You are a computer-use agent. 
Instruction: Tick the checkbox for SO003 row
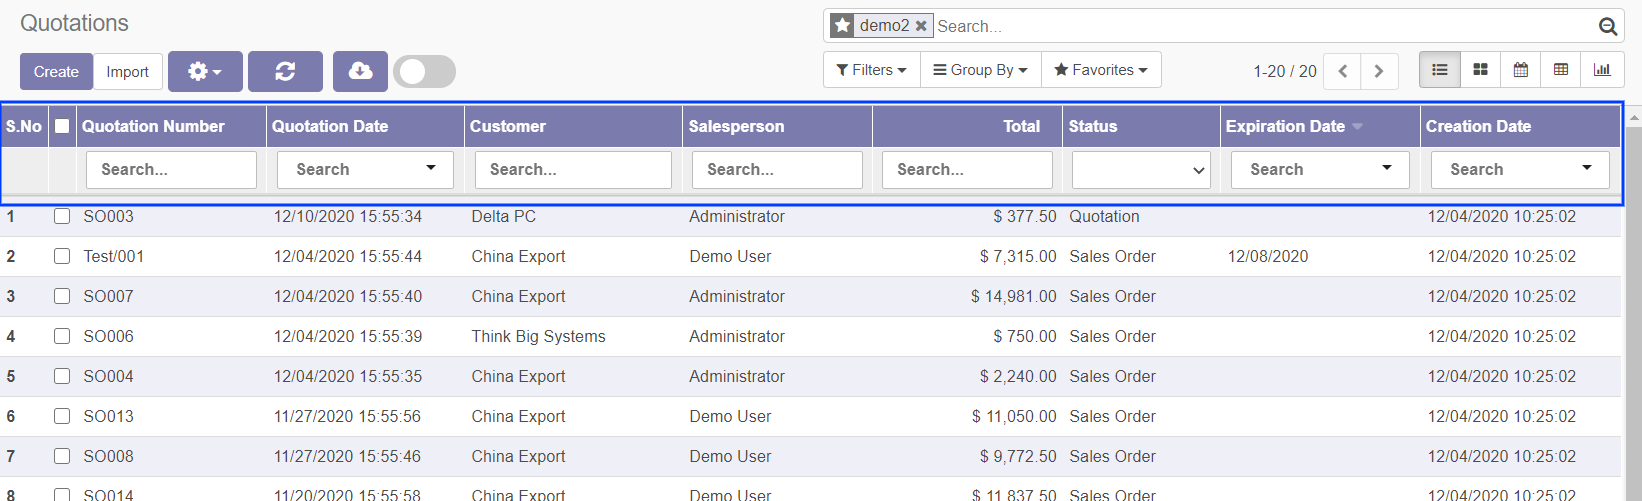pyautogui.click(x=62, y=216)
